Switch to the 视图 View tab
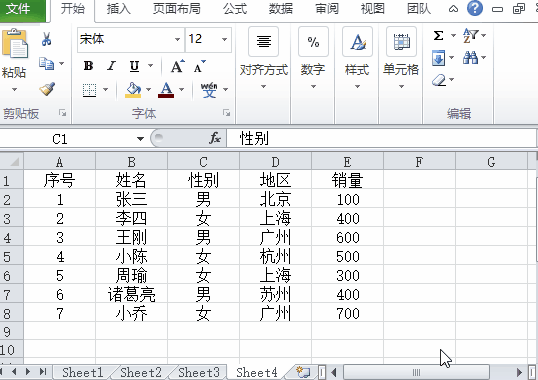Viewport: 538px width, 380px height. [x=373, y=9]
